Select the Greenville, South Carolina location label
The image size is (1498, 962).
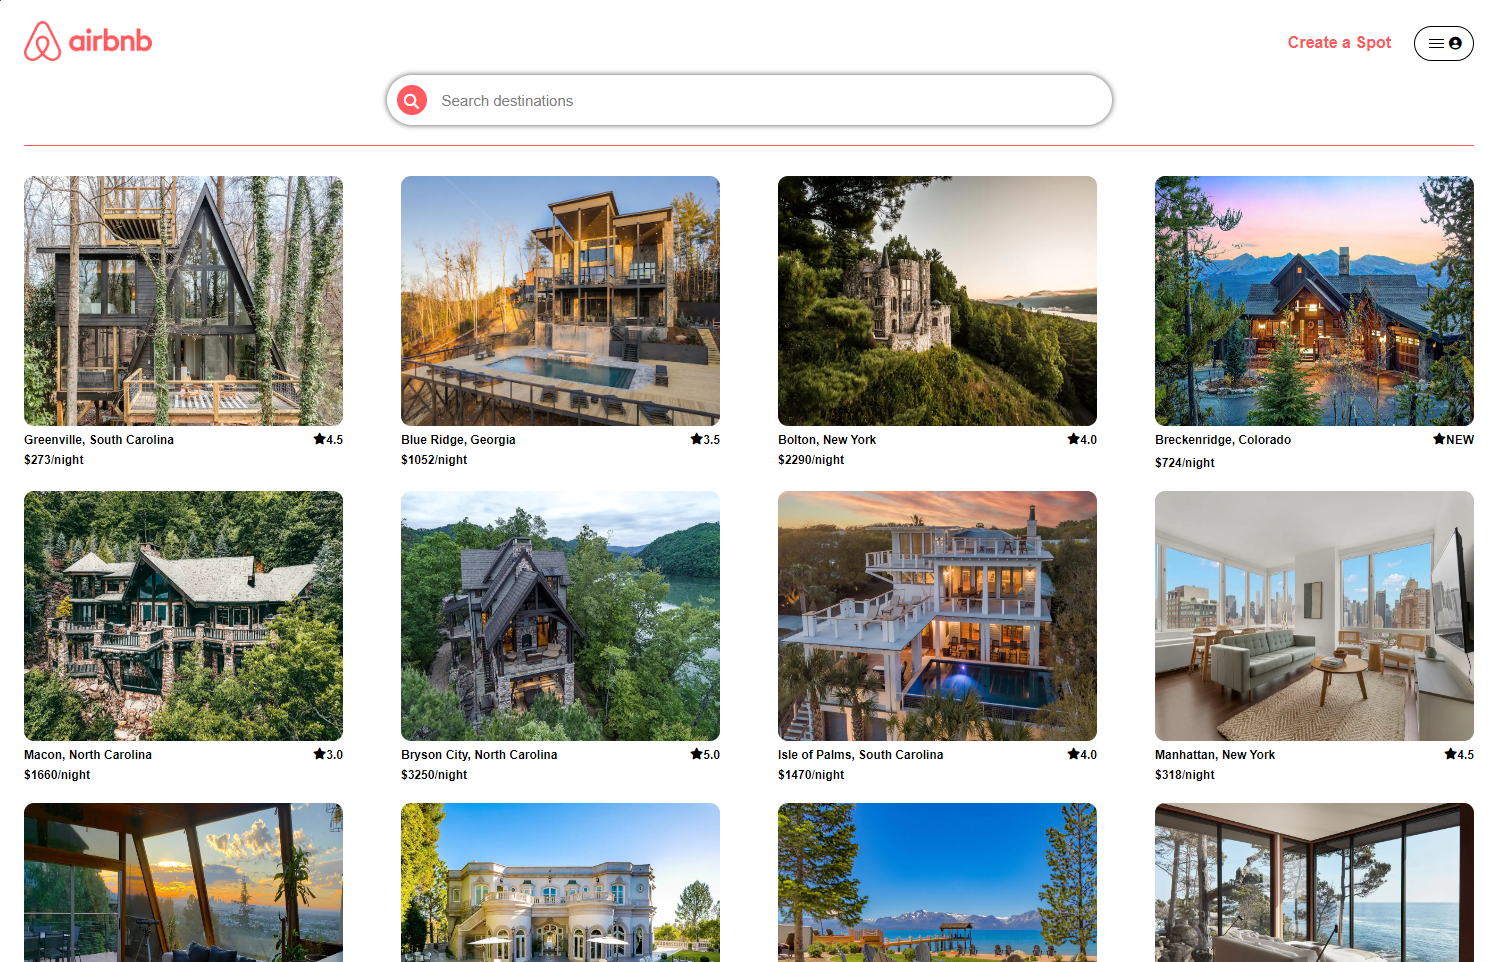pyautogui.click(x=99, y=439)
